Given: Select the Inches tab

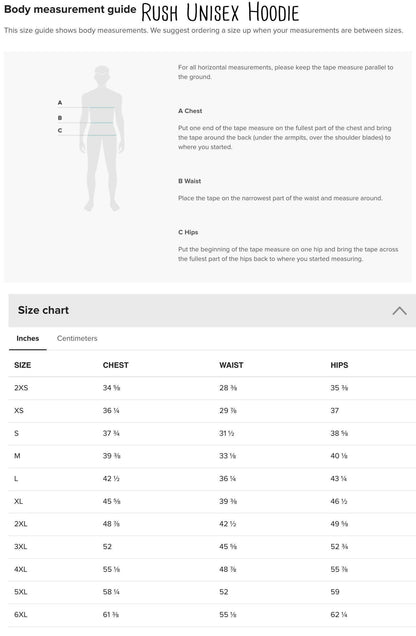Looking at the screenshot, I should pos(28,338).
